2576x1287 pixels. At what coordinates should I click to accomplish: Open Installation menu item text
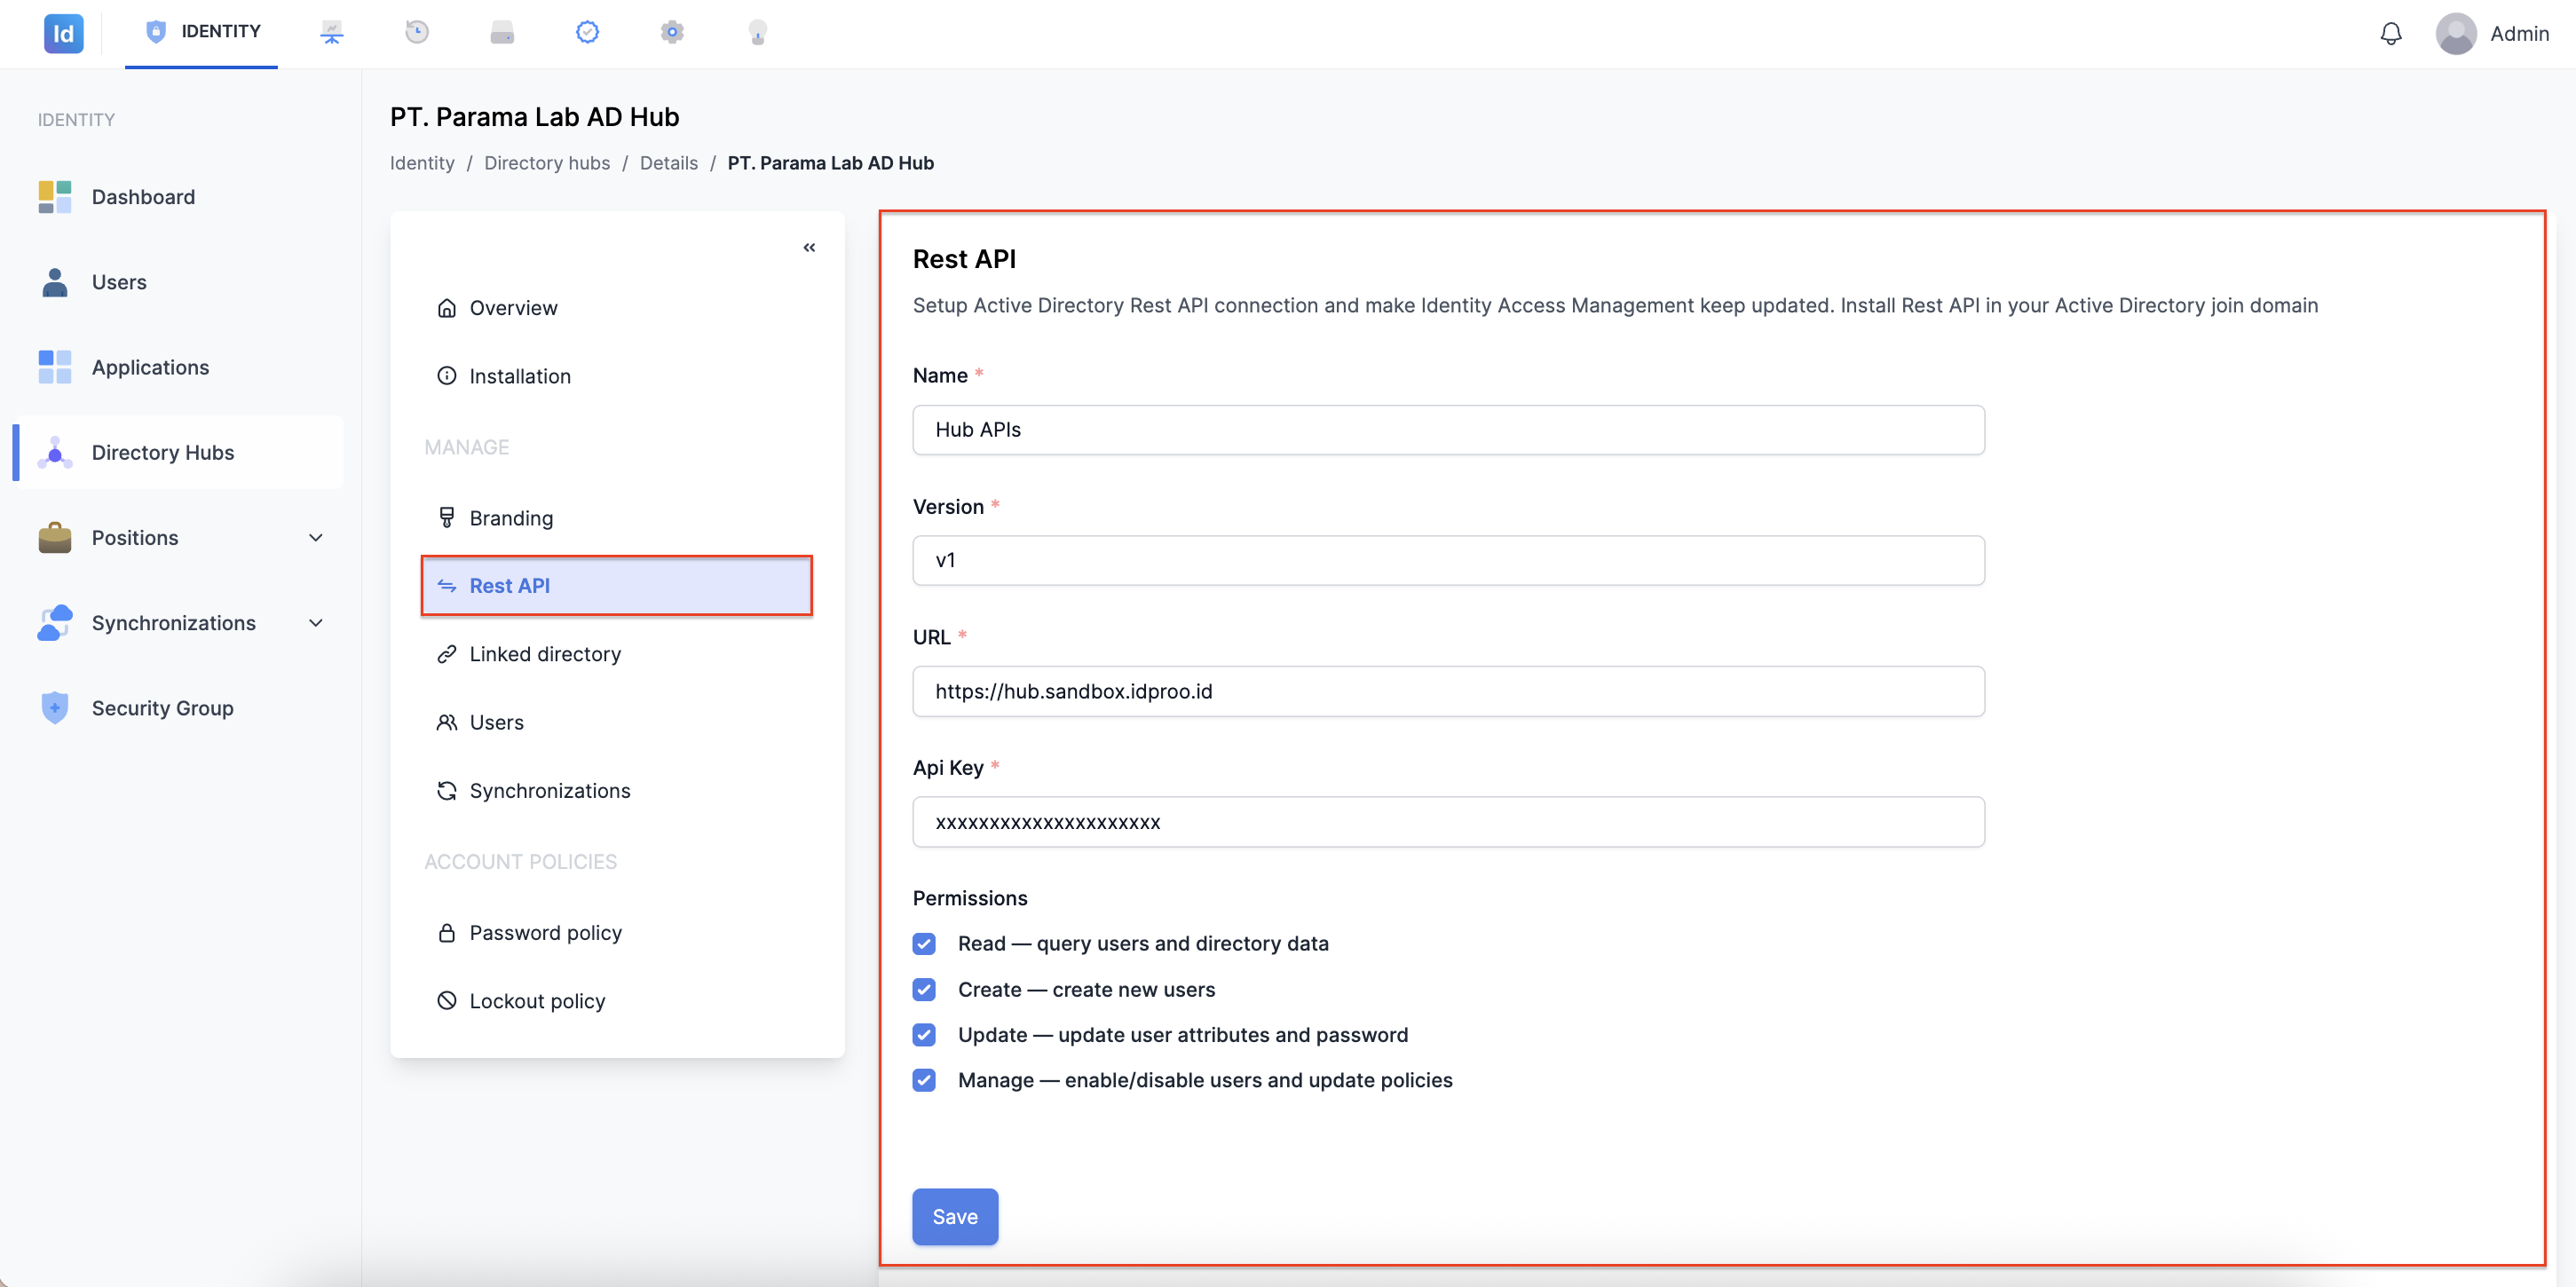[x=520, y=376]
